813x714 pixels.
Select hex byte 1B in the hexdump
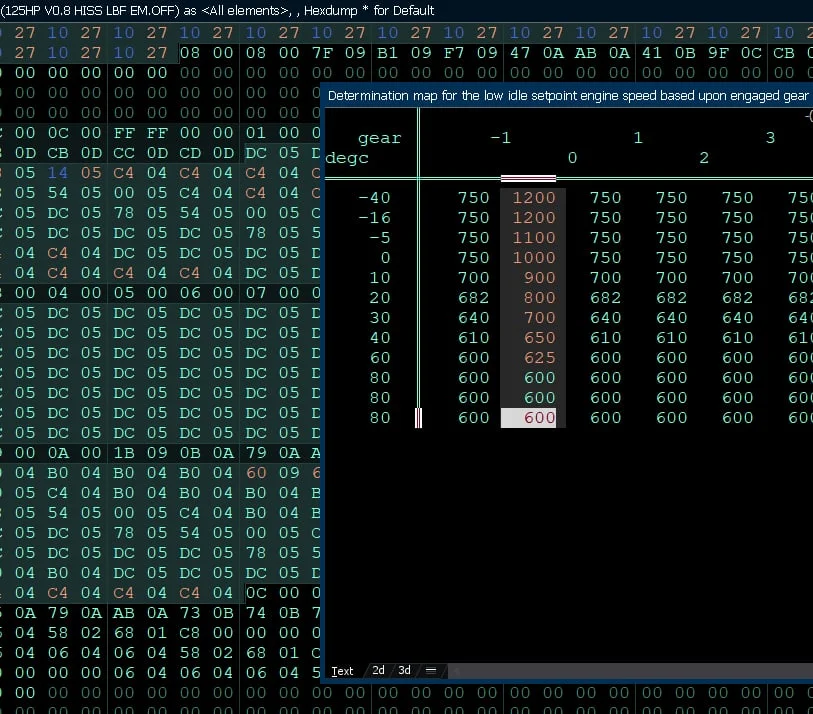click(x=124, y=453)
